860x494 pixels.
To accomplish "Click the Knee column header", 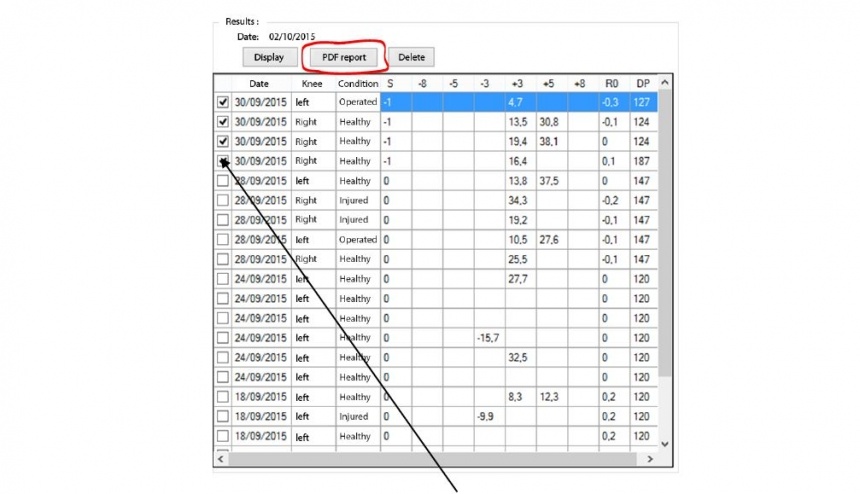I will (x=311, y=84).
